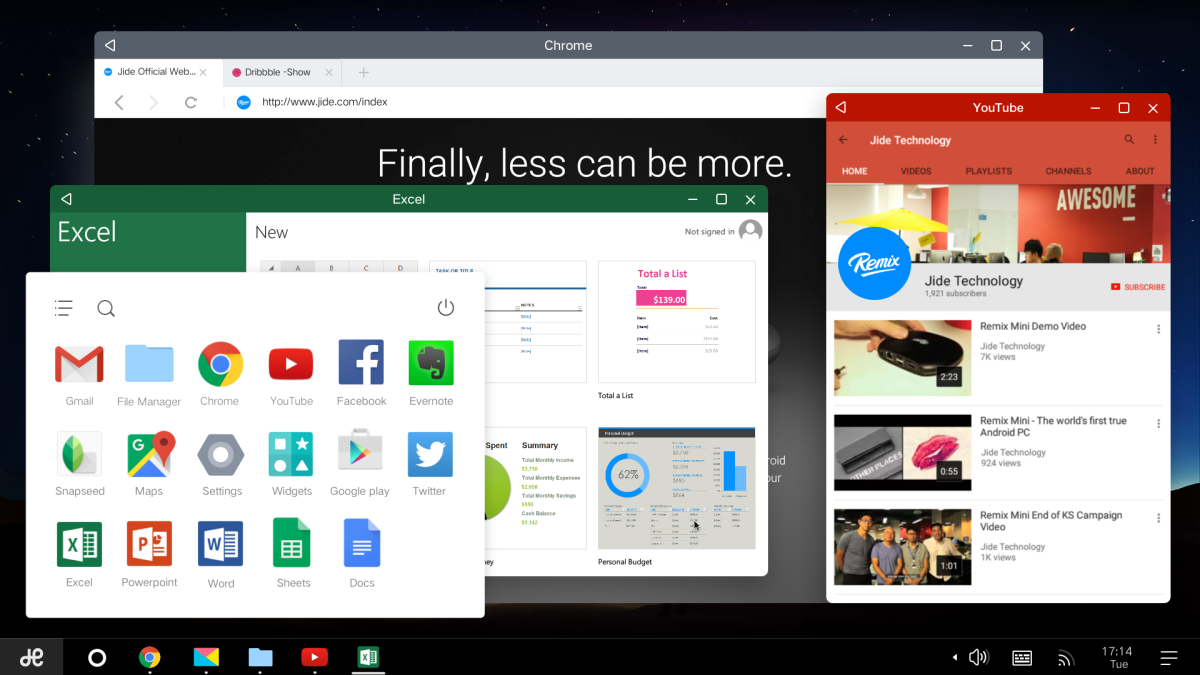Sign in to Excel via Not signed in

pyautogui.click(x=711, y=231)
